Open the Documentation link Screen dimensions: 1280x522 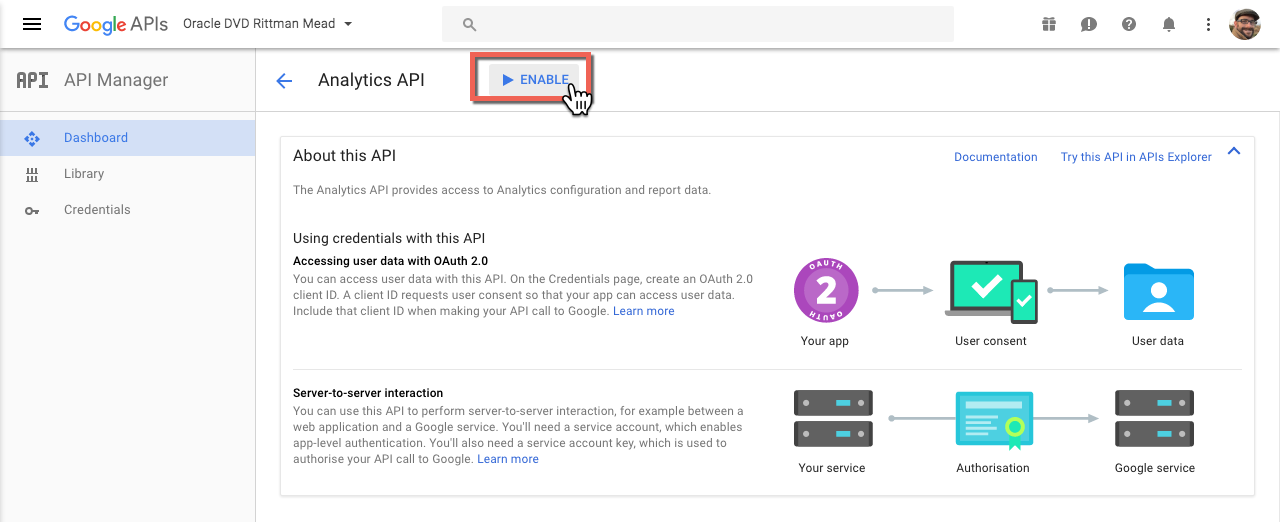[996, 157]
